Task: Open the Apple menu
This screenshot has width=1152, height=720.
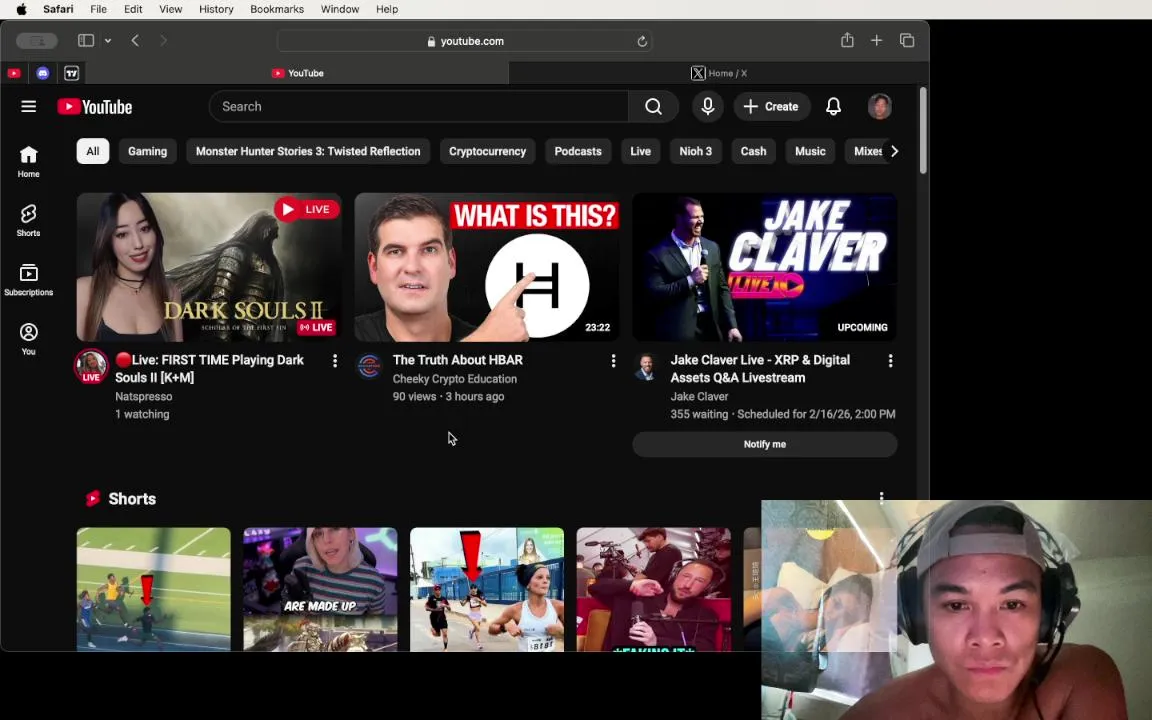Action: coord(21,9)
